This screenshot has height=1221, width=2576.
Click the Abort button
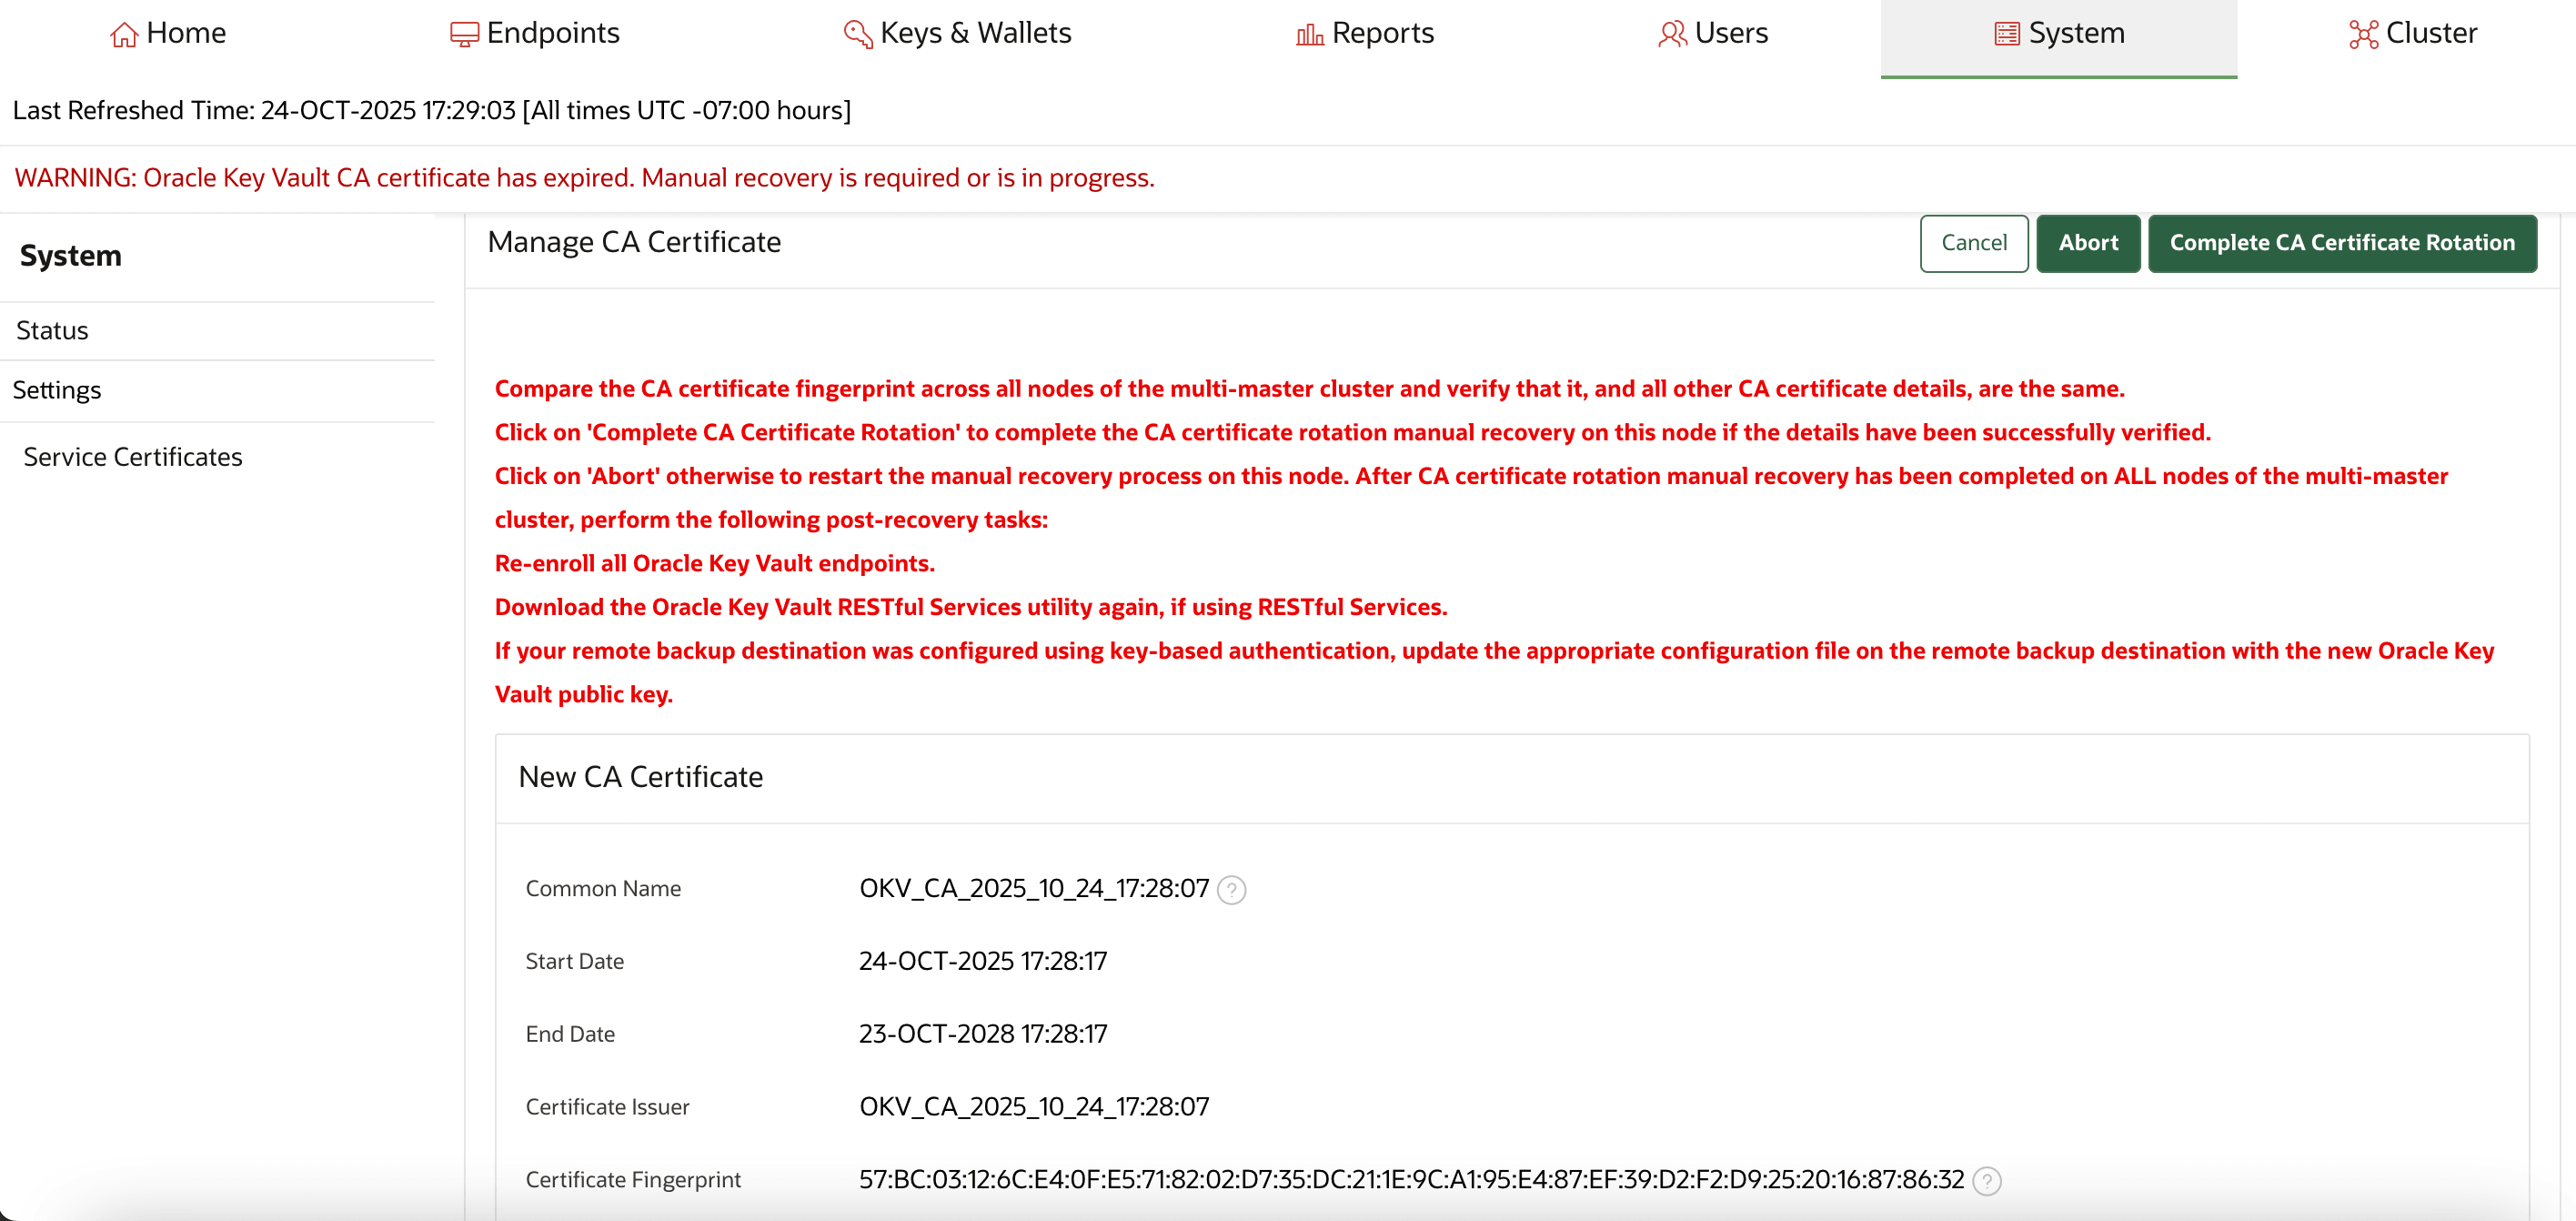click(x=2088, y=243)
